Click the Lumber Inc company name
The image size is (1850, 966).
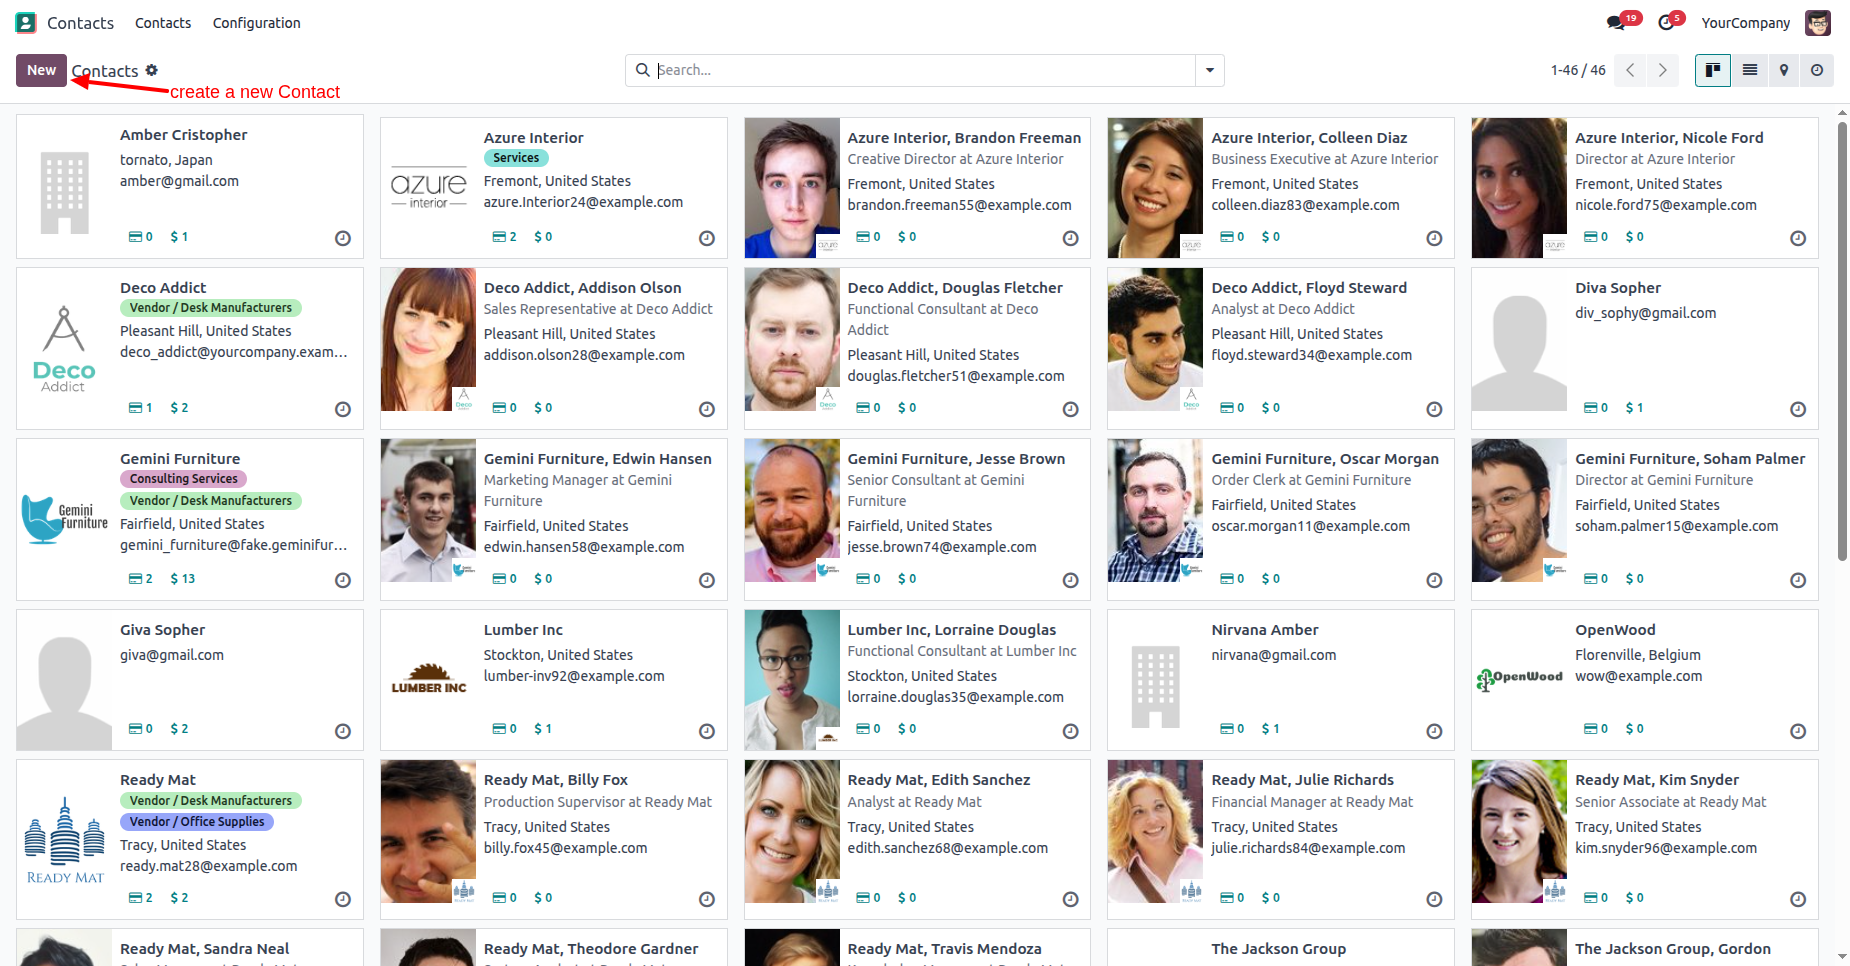[523, 630]
